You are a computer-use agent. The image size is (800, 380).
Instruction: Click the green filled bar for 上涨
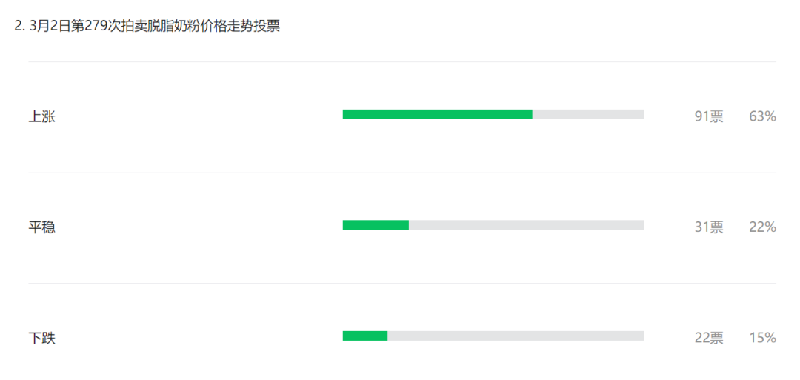point(438,114)
